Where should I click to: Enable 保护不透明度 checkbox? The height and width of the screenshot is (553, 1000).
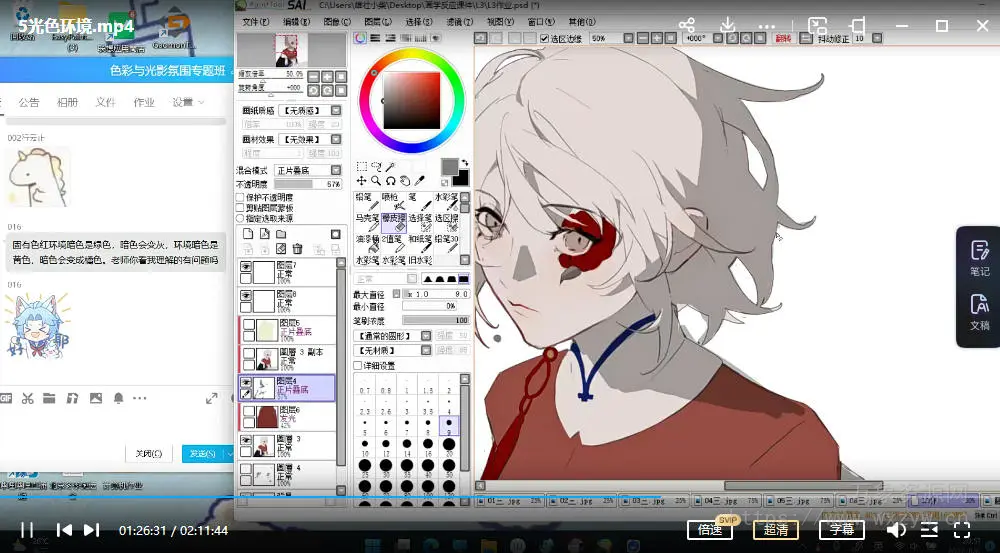coord(241,197)
